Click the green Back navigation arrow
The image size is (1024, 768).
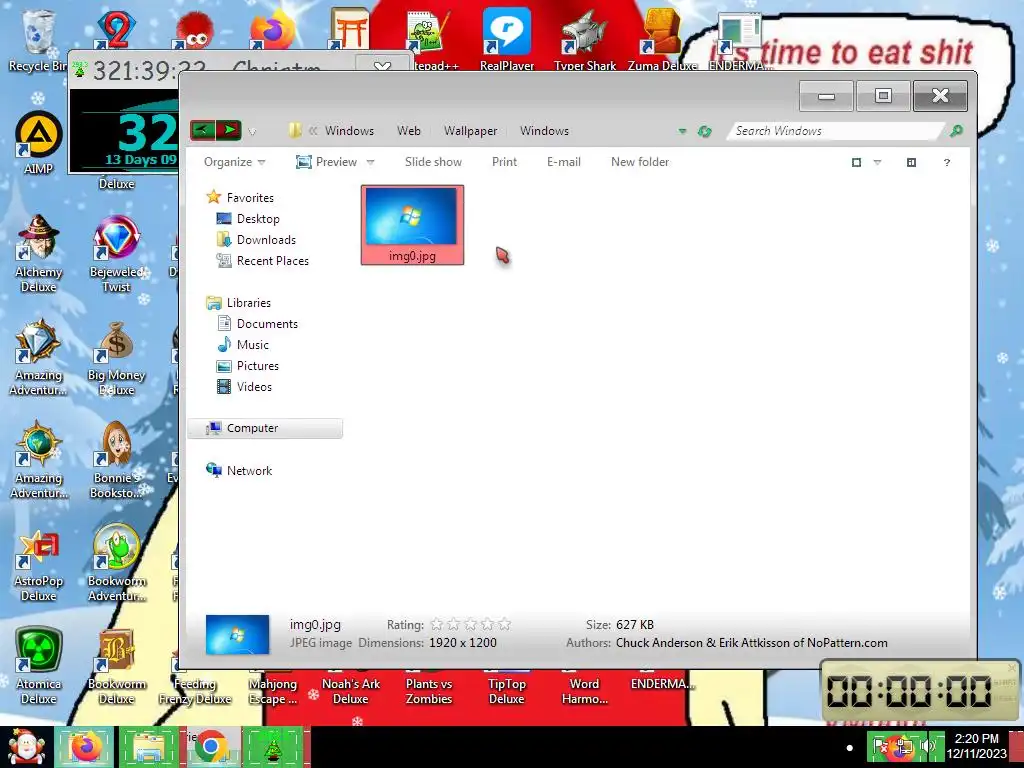coord(202,131)
